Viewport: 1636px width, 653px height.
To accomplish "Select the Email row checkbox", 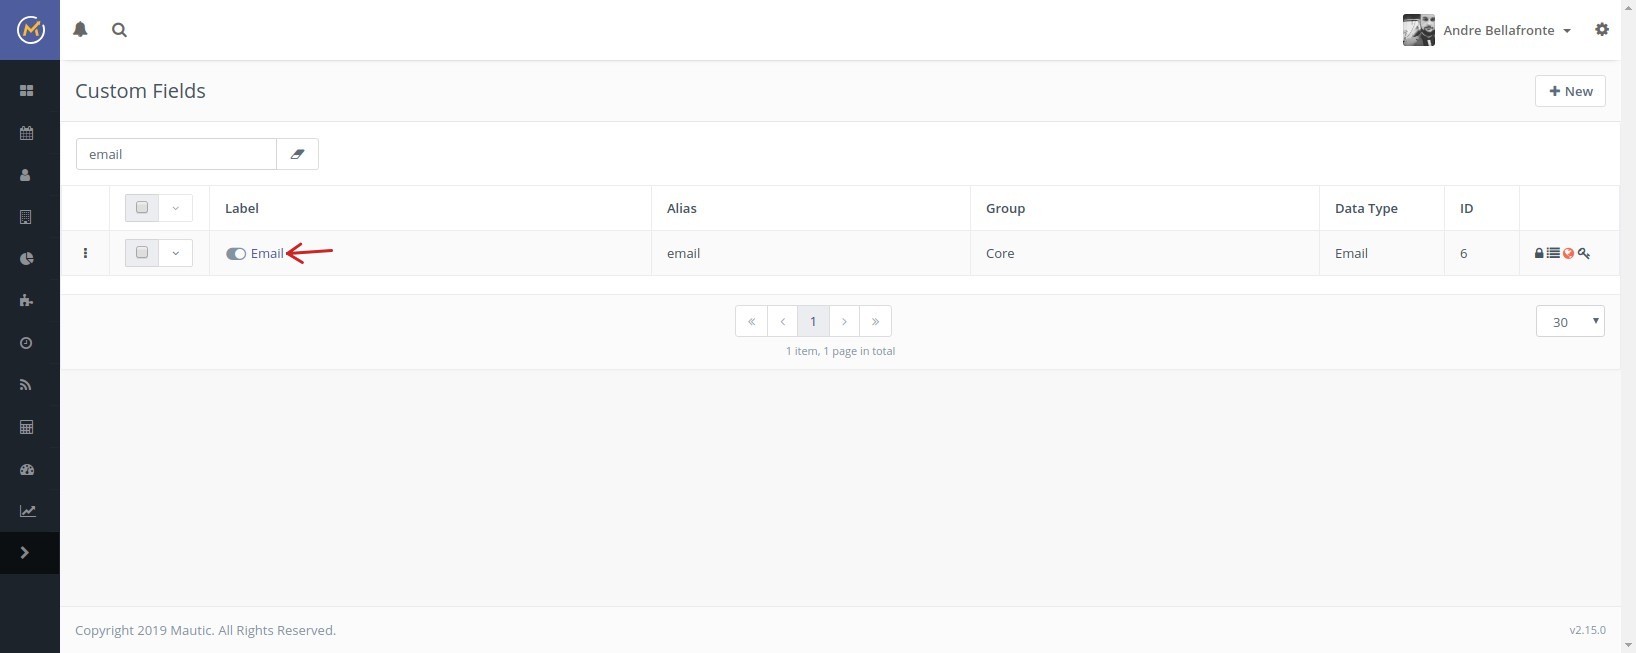I will coord(142,253).
